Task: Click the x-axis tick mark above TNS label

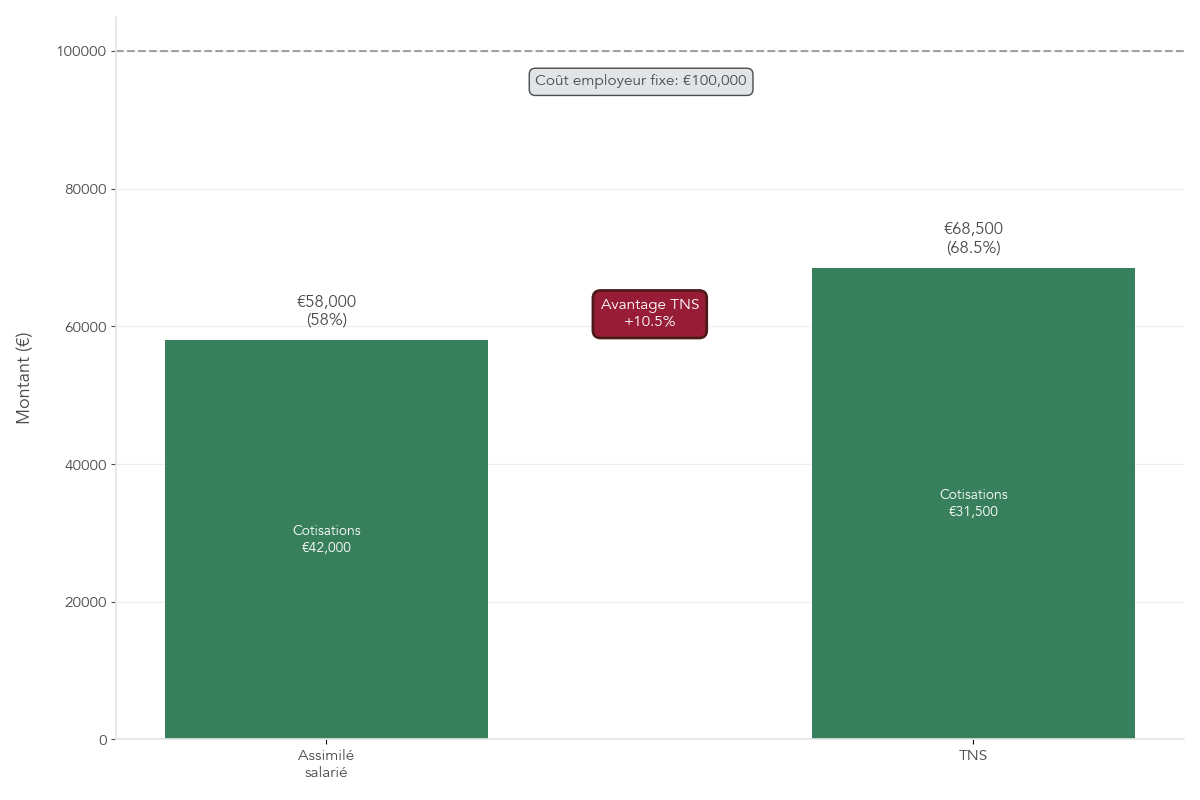Action: pyautogui.click(x=973, y=742)
